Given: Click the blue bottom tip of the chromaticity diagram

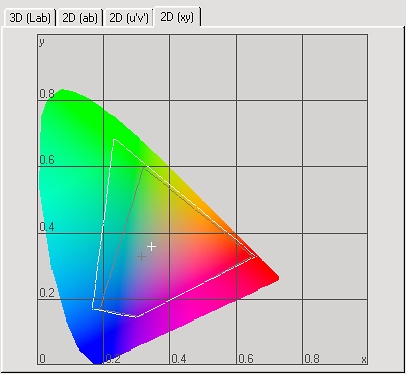Looking at the screenshot, I should [97, 361].
